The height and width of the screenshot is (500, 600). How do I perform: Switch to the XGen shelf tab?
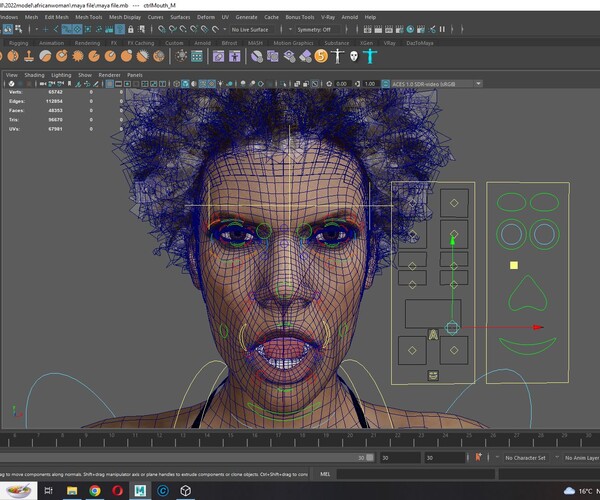(366, 43)
